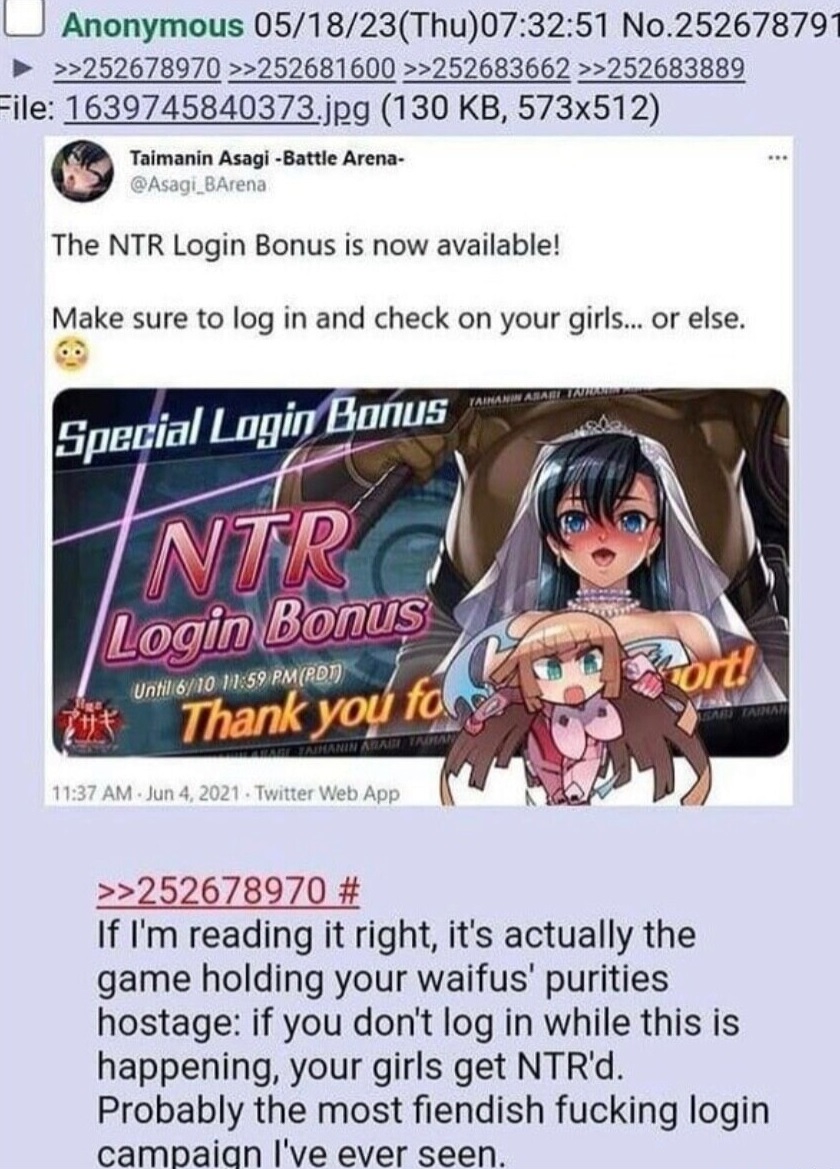This screenshot has width=840, height=1169.
Task: Click the @Asagi_BArena handle
Action: pos(198,184)
